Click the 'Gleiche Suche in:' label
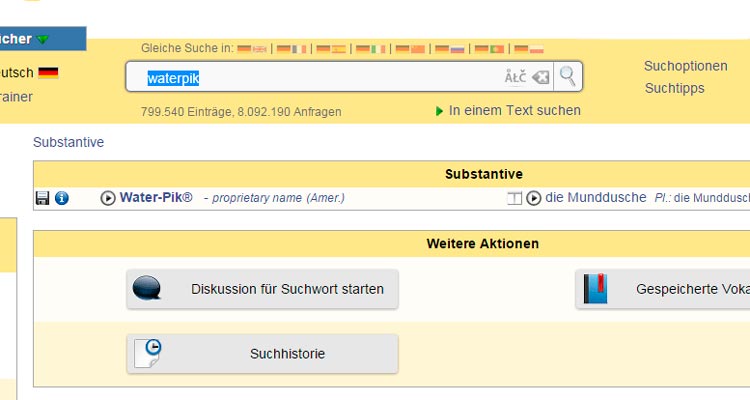This screenshot has width=750, height=400. coord(187,48)
